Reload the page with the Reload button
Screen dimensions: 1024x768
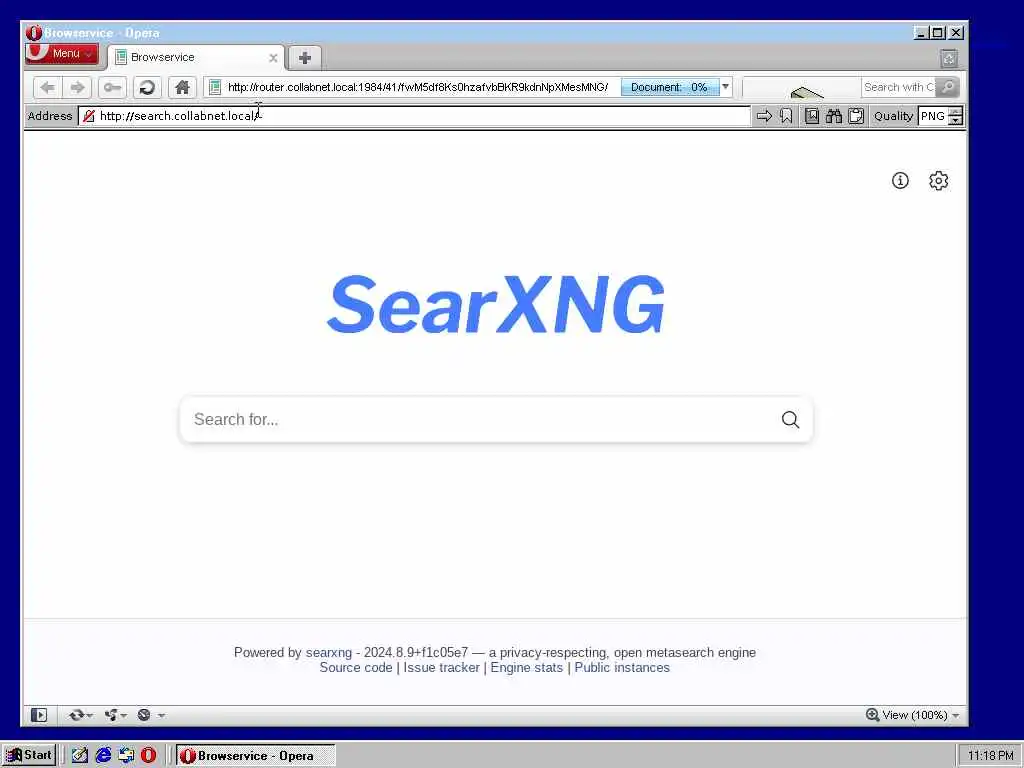(x=147, y=87)
